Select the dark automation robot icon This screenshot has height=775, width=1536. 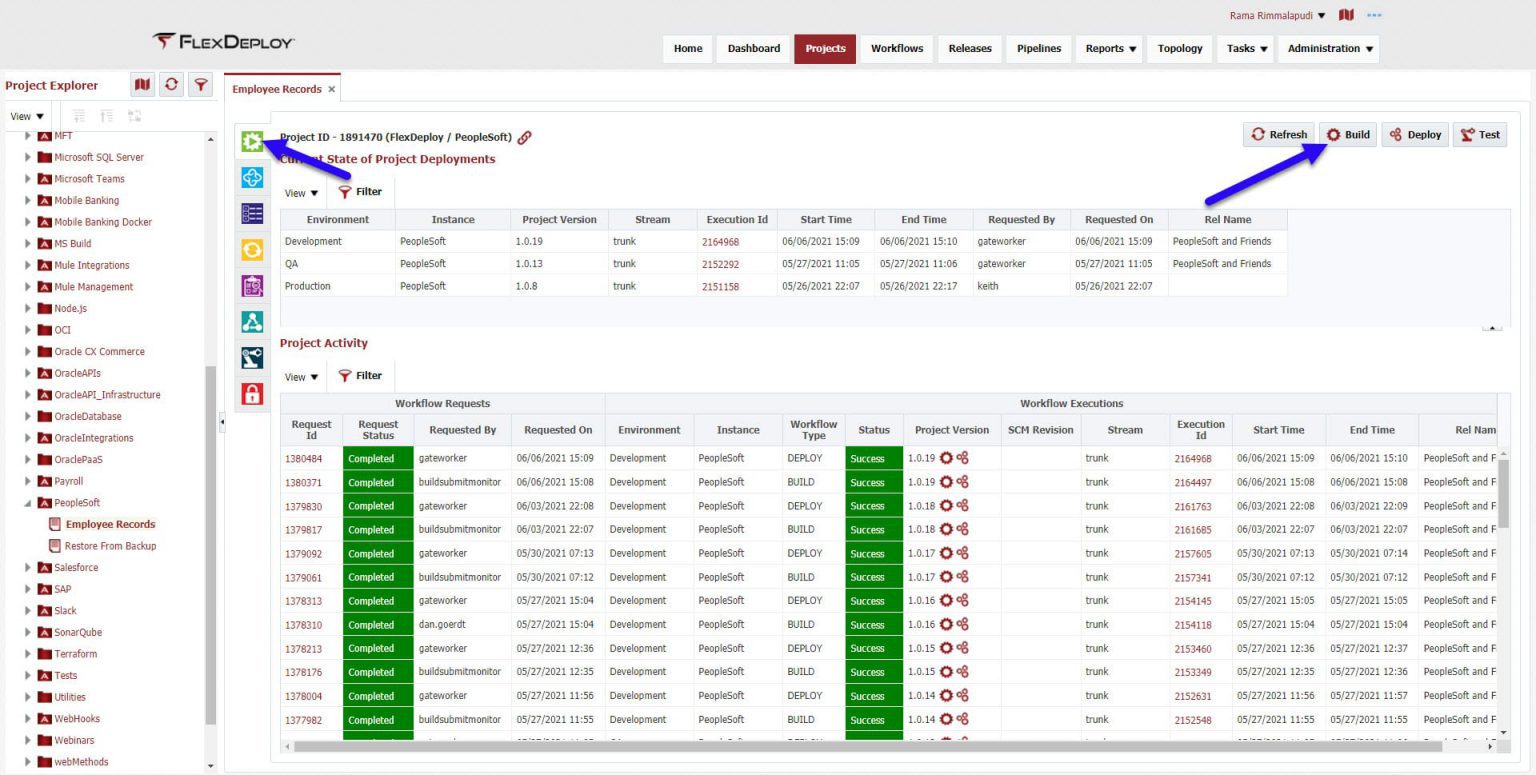[251, 356]
